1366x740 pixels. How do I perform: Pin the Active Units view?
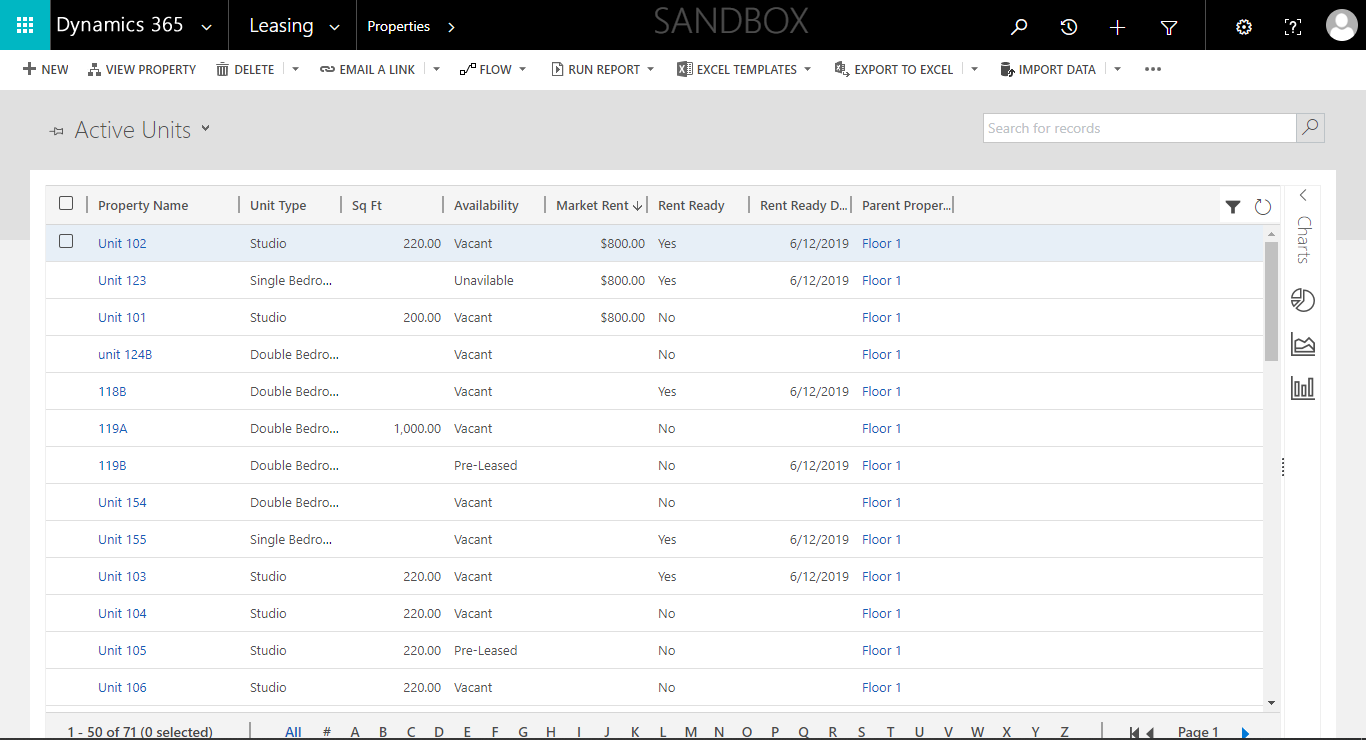[57, 131]
